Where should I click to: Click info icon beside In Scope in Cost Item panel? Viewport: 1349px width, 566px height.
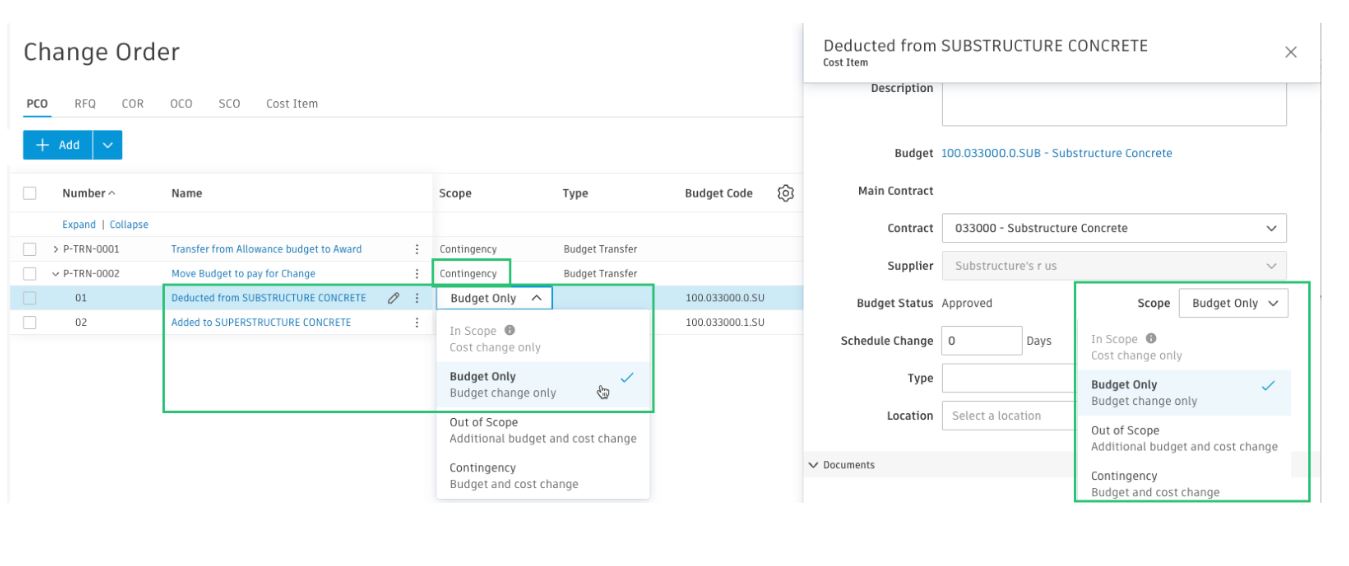1150,339
